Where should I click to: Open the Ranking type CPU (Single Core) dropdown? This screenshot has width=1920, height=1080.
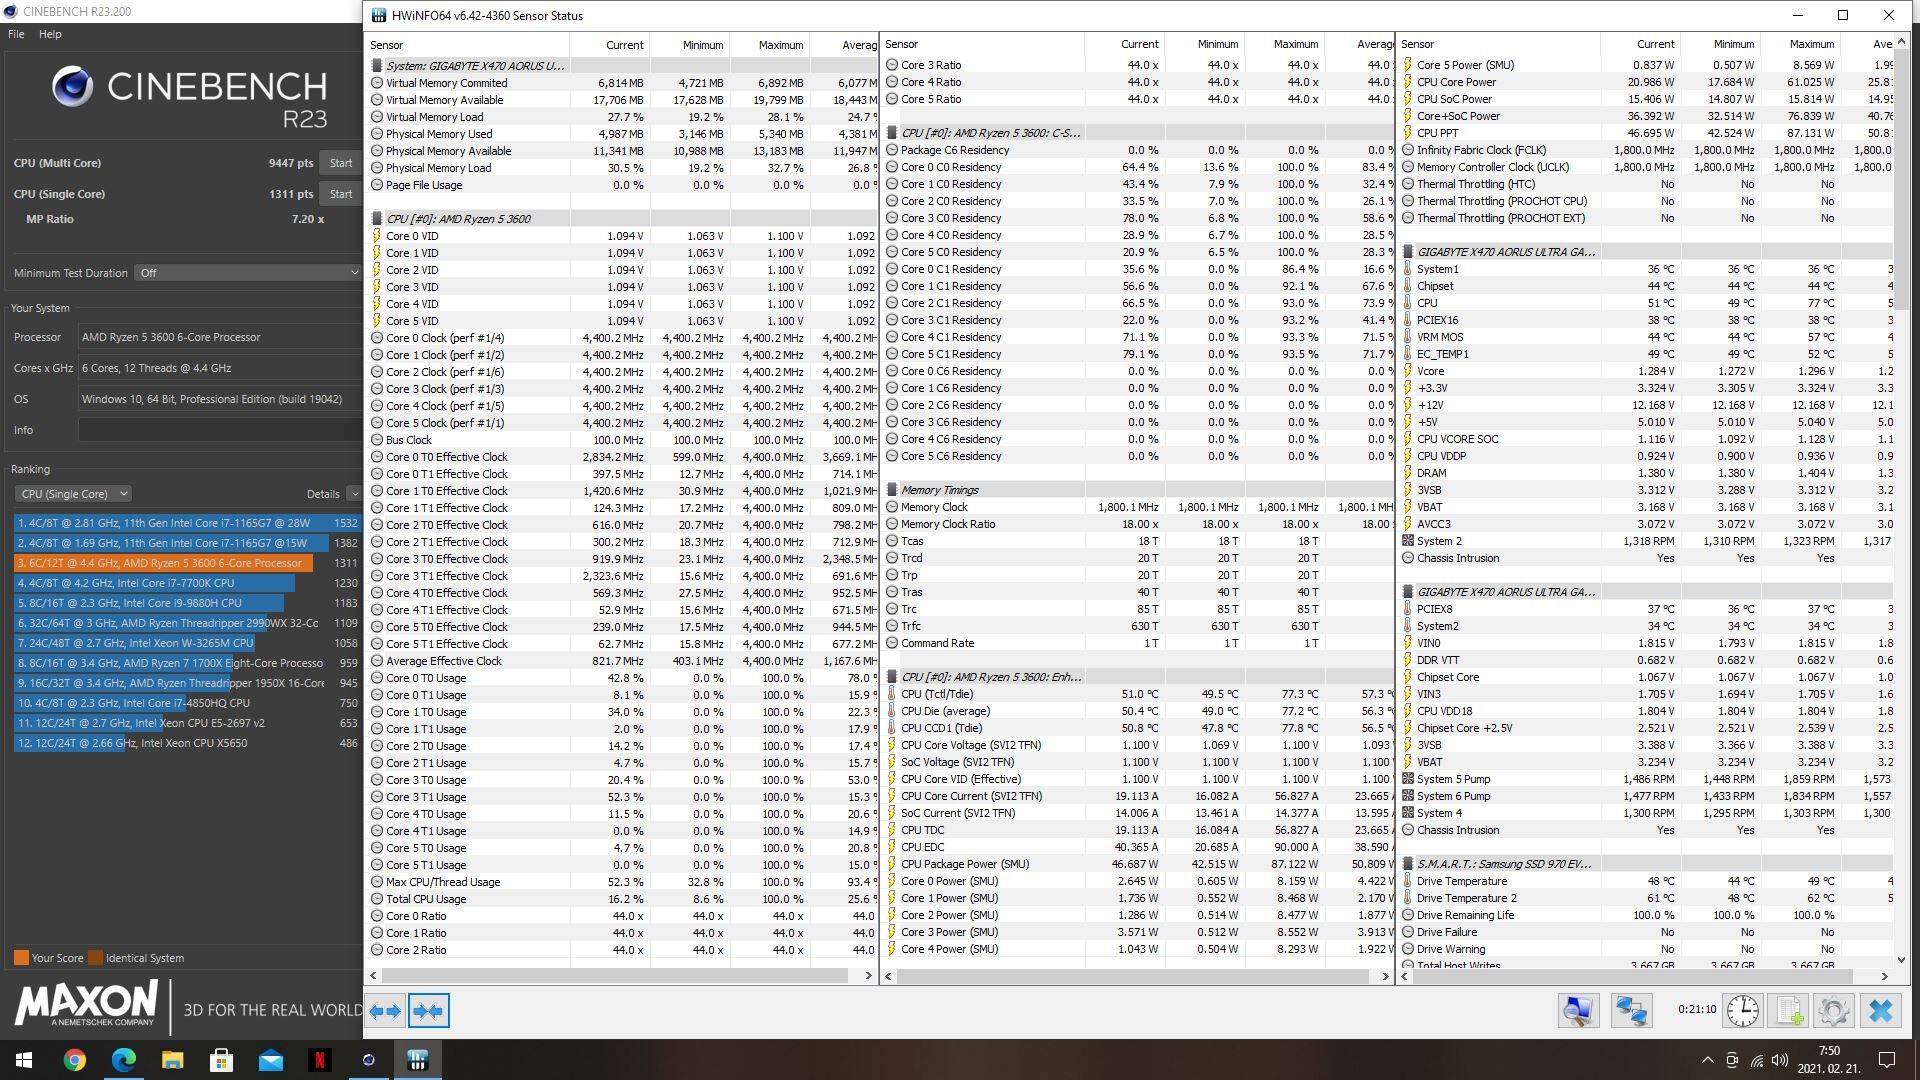point(74,494)
